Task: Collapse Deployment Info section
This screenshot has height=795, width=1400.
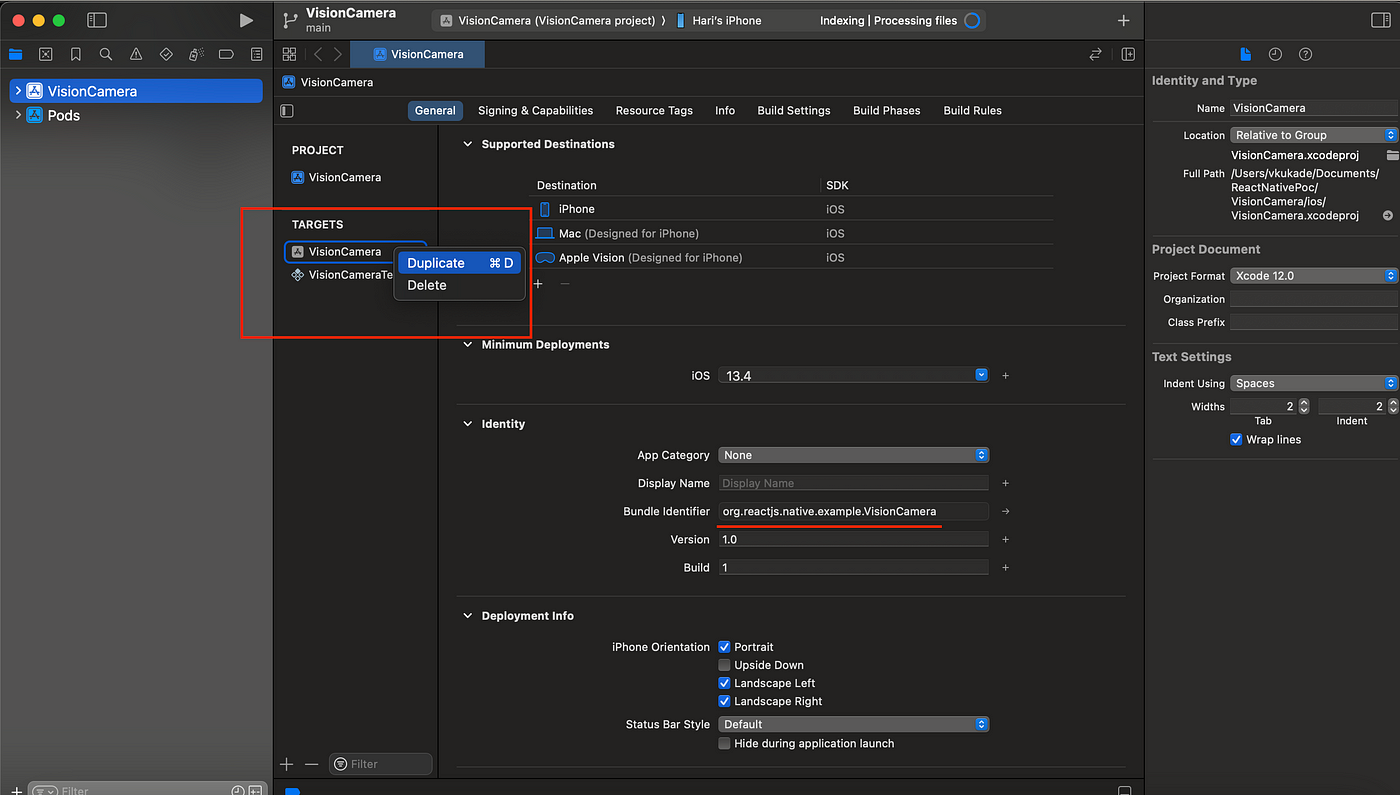Action: (x=467, y=616)
